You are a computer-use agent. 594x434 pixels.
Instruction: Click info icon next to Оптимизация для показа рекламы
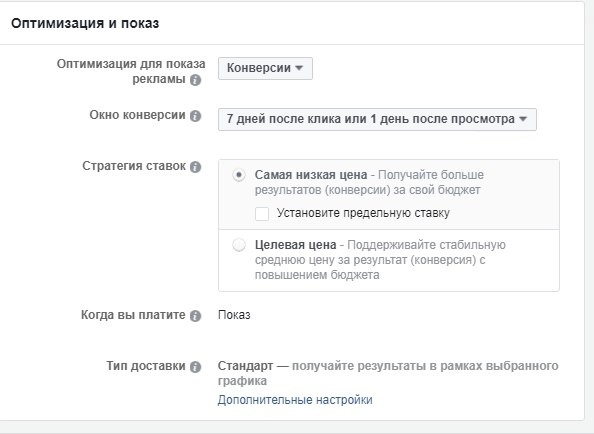(x=195, y=80)
